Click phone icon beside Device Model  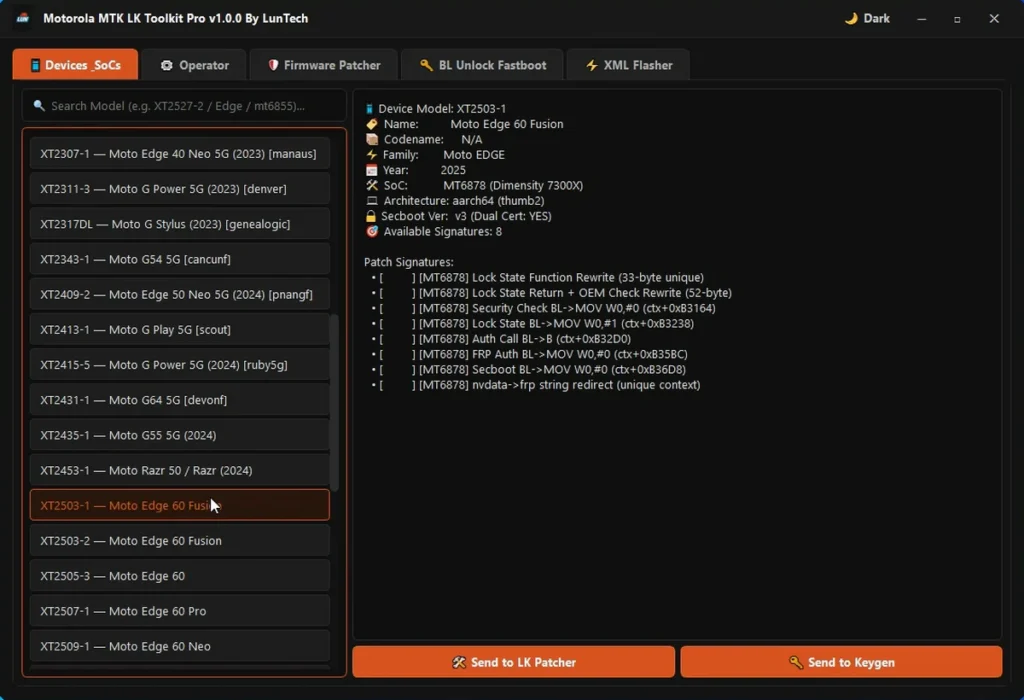(x=369, y=109)
